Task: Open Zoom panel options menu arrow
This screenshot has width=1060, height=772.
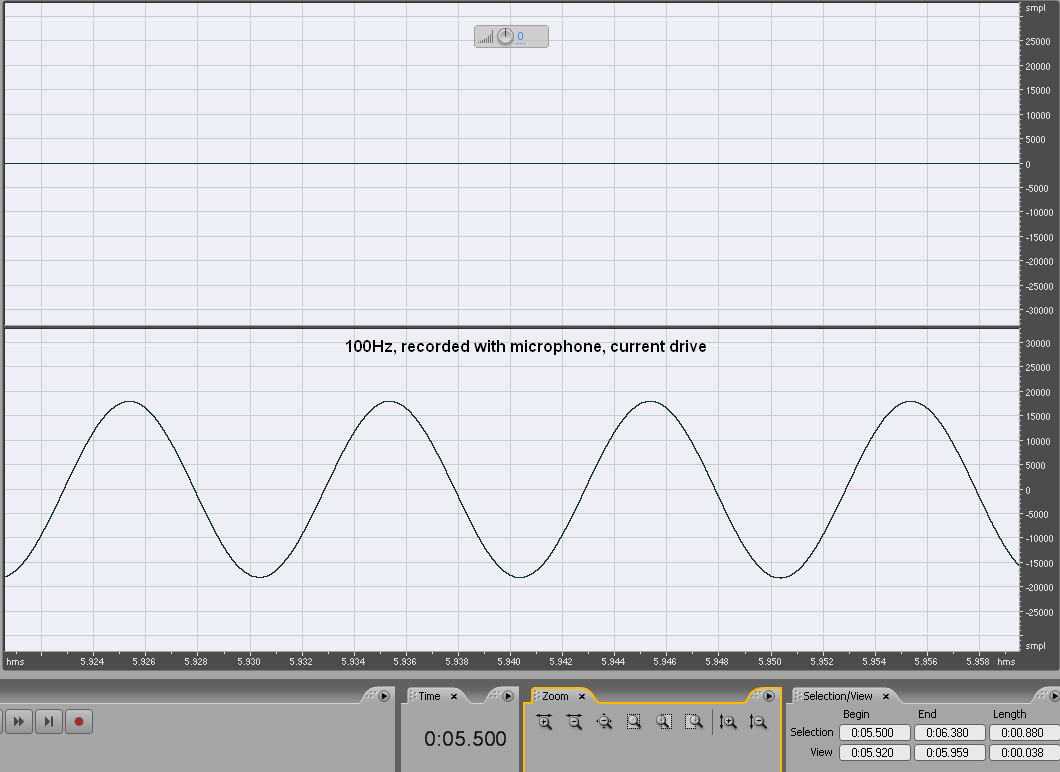Action: coord(769,696)
